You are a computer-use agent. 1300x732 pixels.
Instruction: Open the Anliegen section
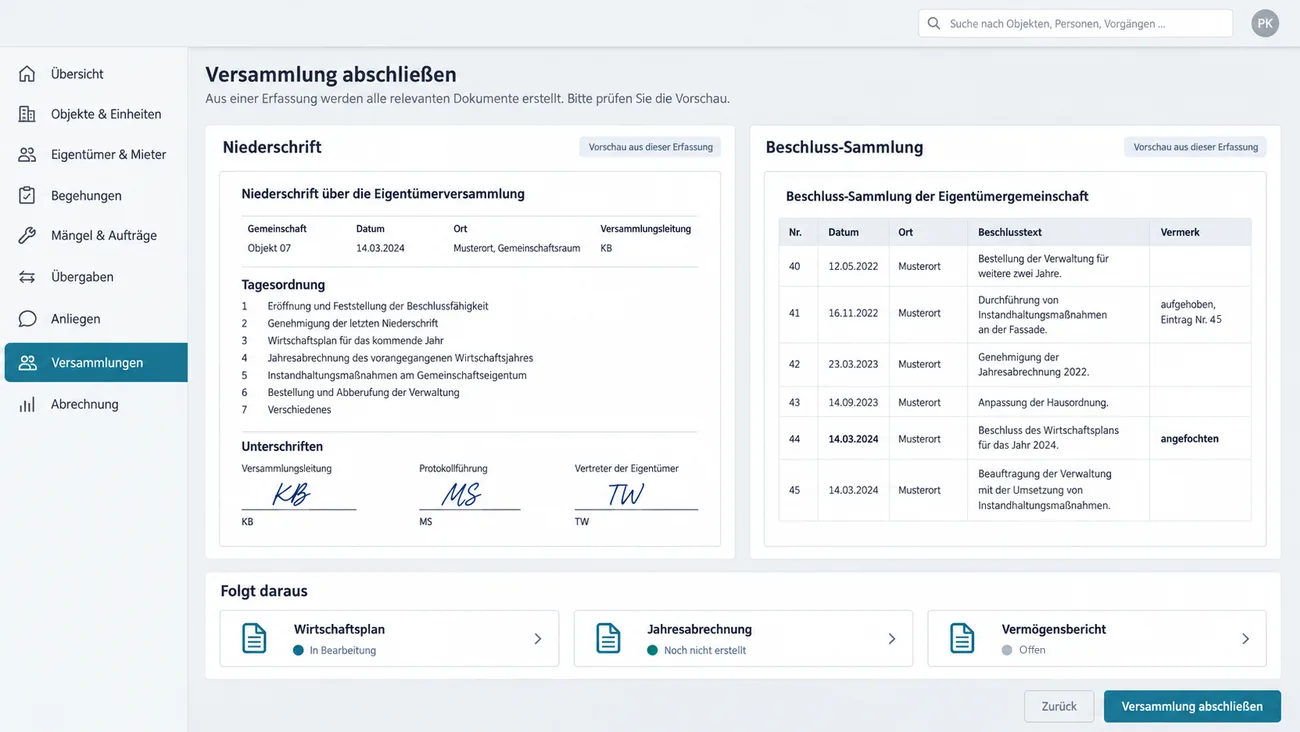pos(95,318)
